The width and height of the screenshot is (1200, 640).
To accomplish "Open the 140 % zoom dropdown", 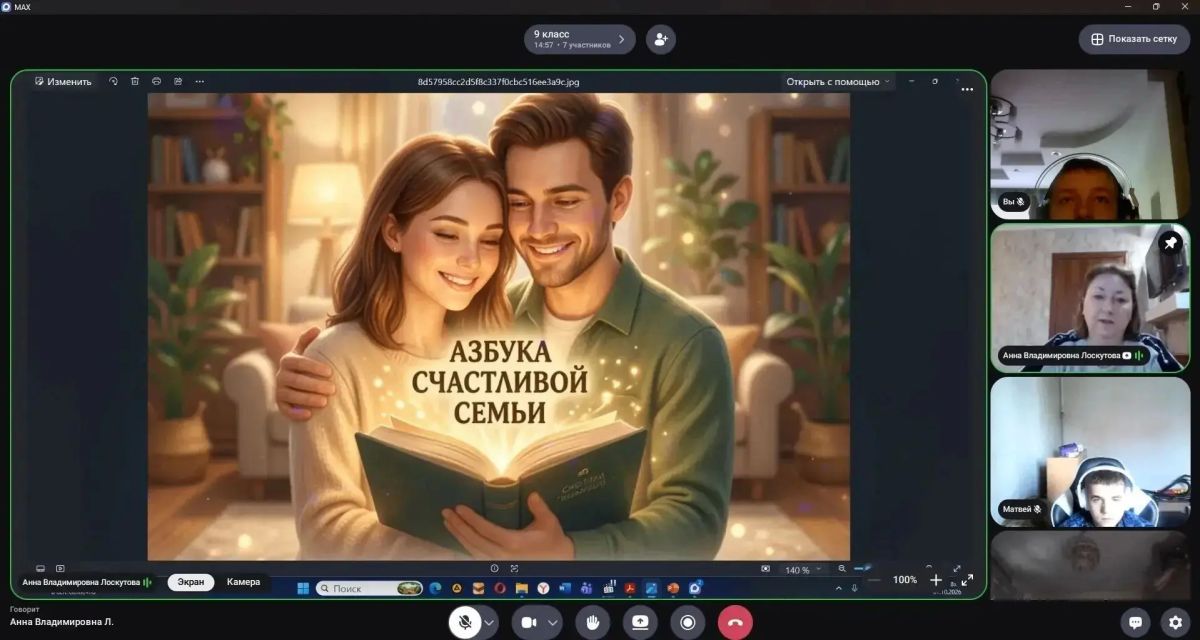I will point(804,570).
